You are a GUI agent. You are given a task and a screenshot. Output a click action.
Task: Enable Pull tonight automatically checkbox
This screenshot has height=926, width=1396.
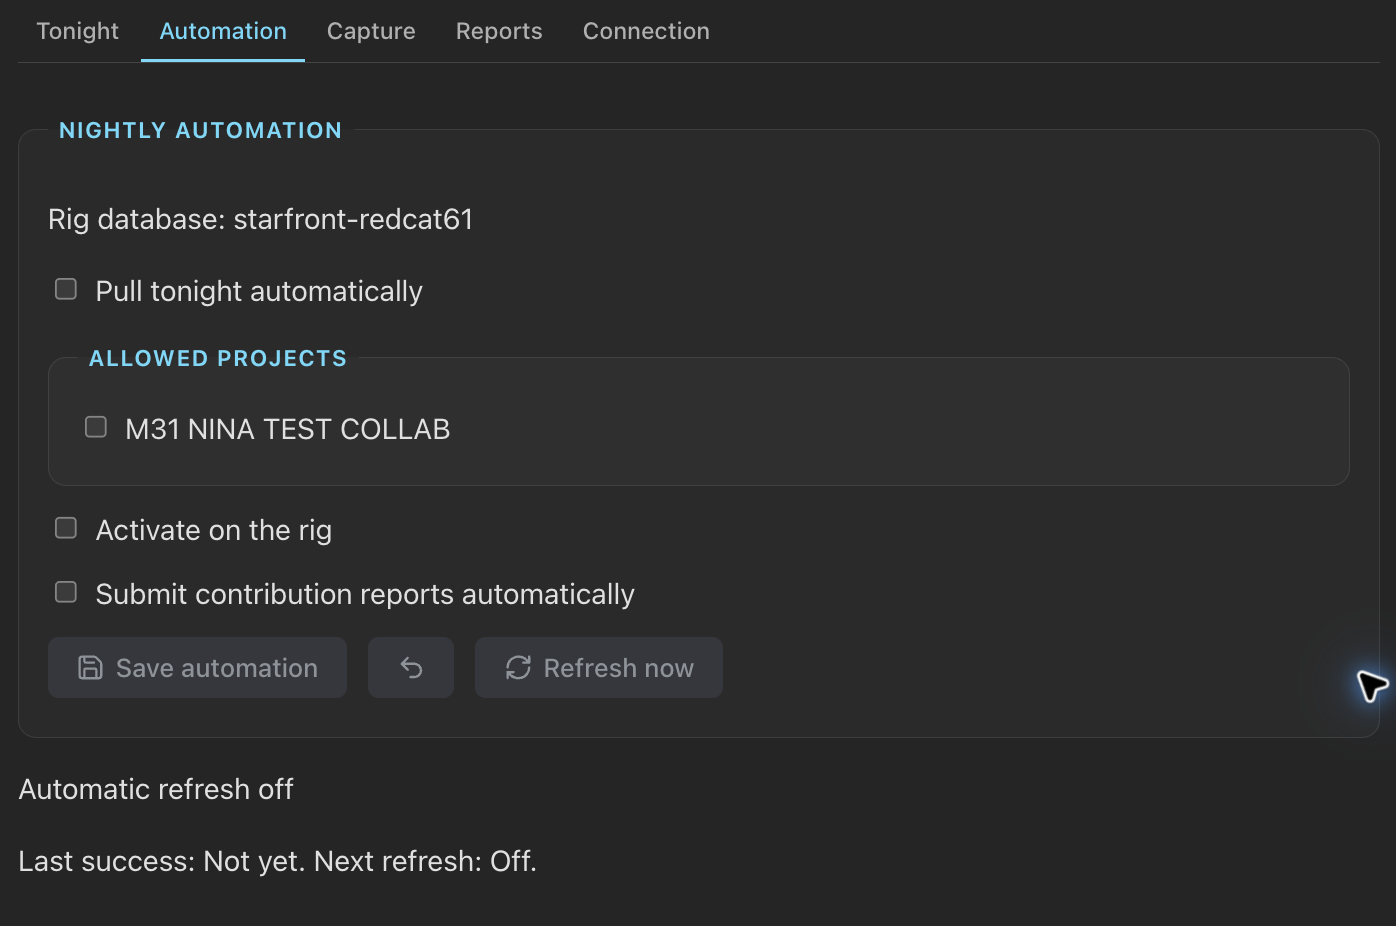pyautogui.click(x=66, y=289)
